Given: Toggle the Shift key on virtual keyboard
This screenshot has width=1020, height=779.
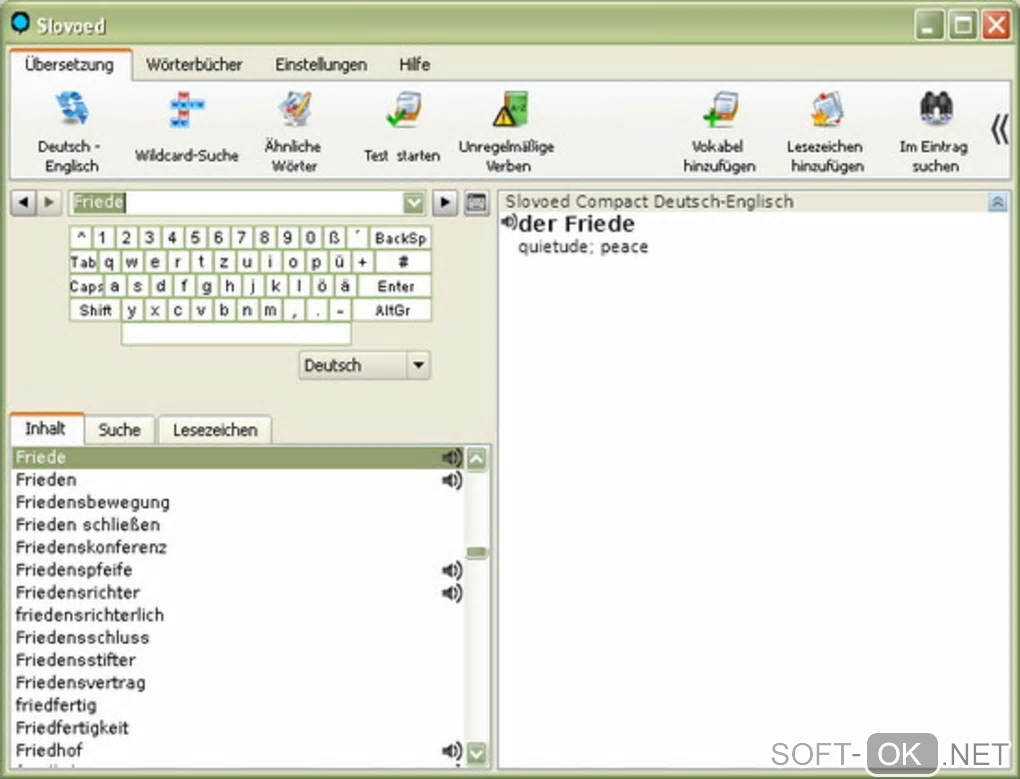Looking at the screenshot, I should click(x=95, y=310).
